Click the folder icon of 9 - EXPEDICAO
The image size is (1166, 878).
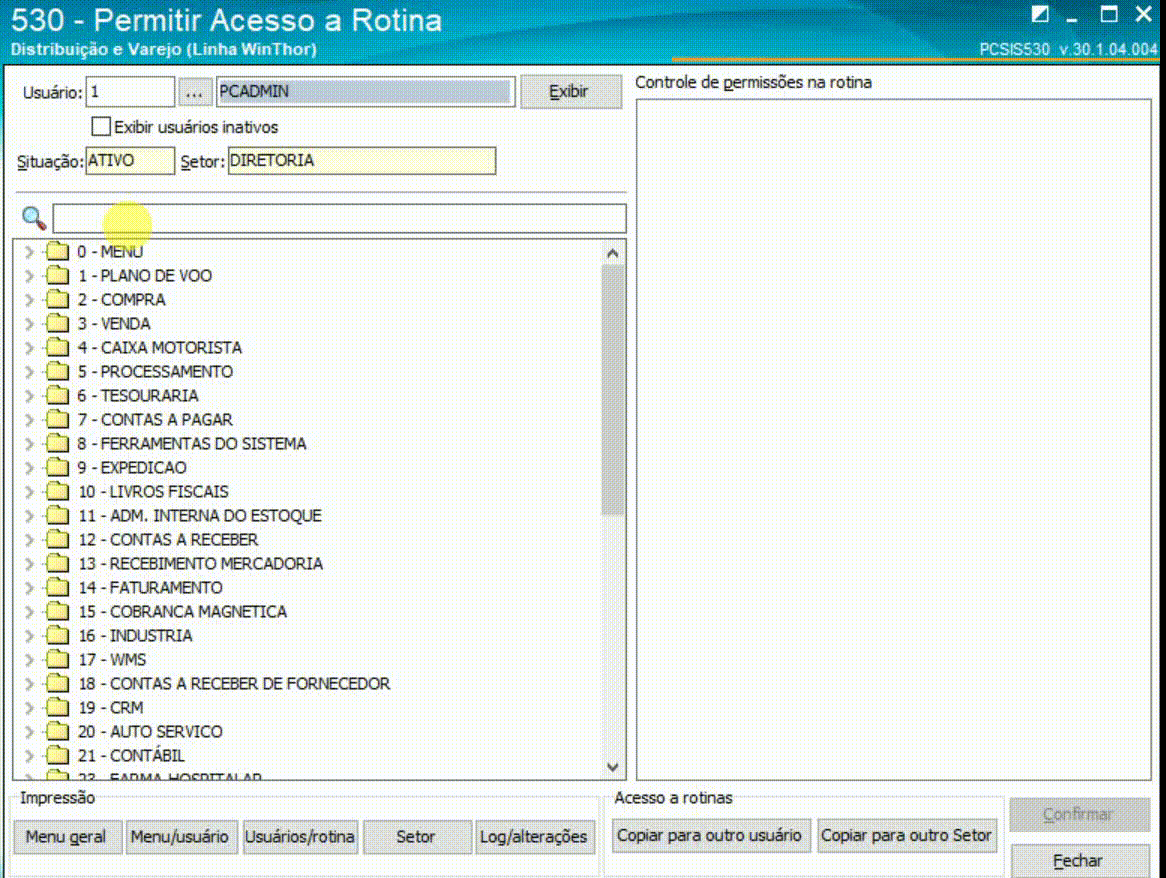click(57, 468)
